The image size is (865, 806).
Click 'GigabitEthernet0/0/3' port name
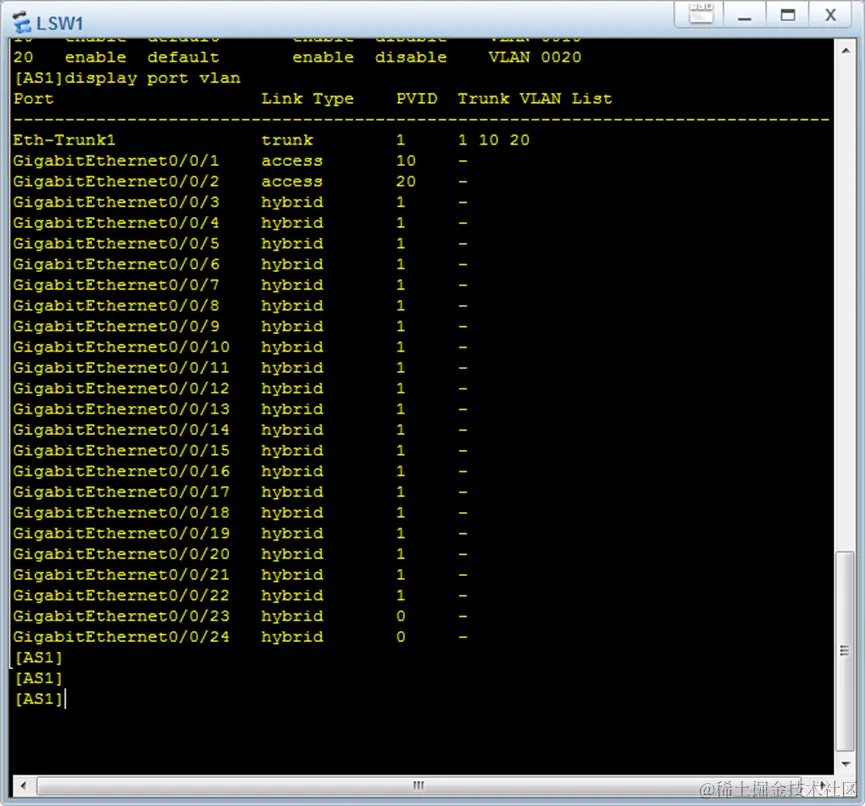(x=116, y=202)
